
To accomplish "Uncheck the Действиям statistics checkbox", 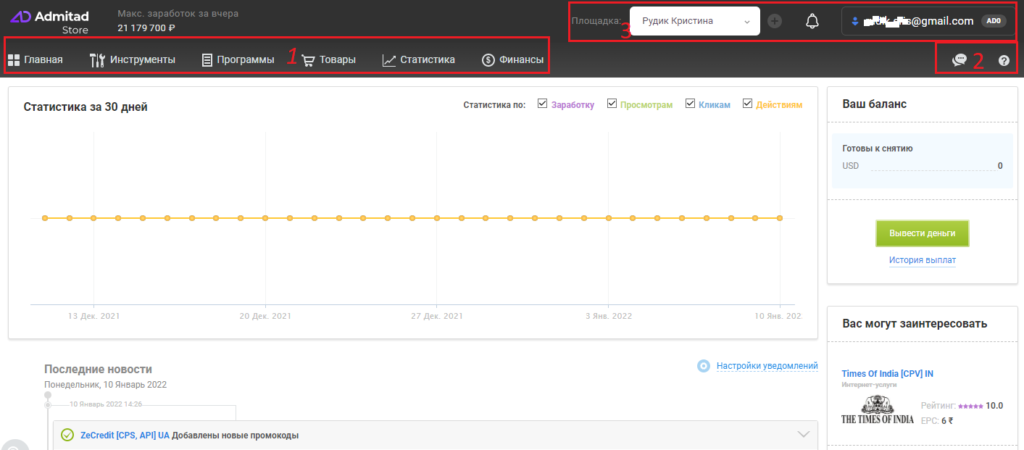I will pyautogui.click(x=748, y=104).
